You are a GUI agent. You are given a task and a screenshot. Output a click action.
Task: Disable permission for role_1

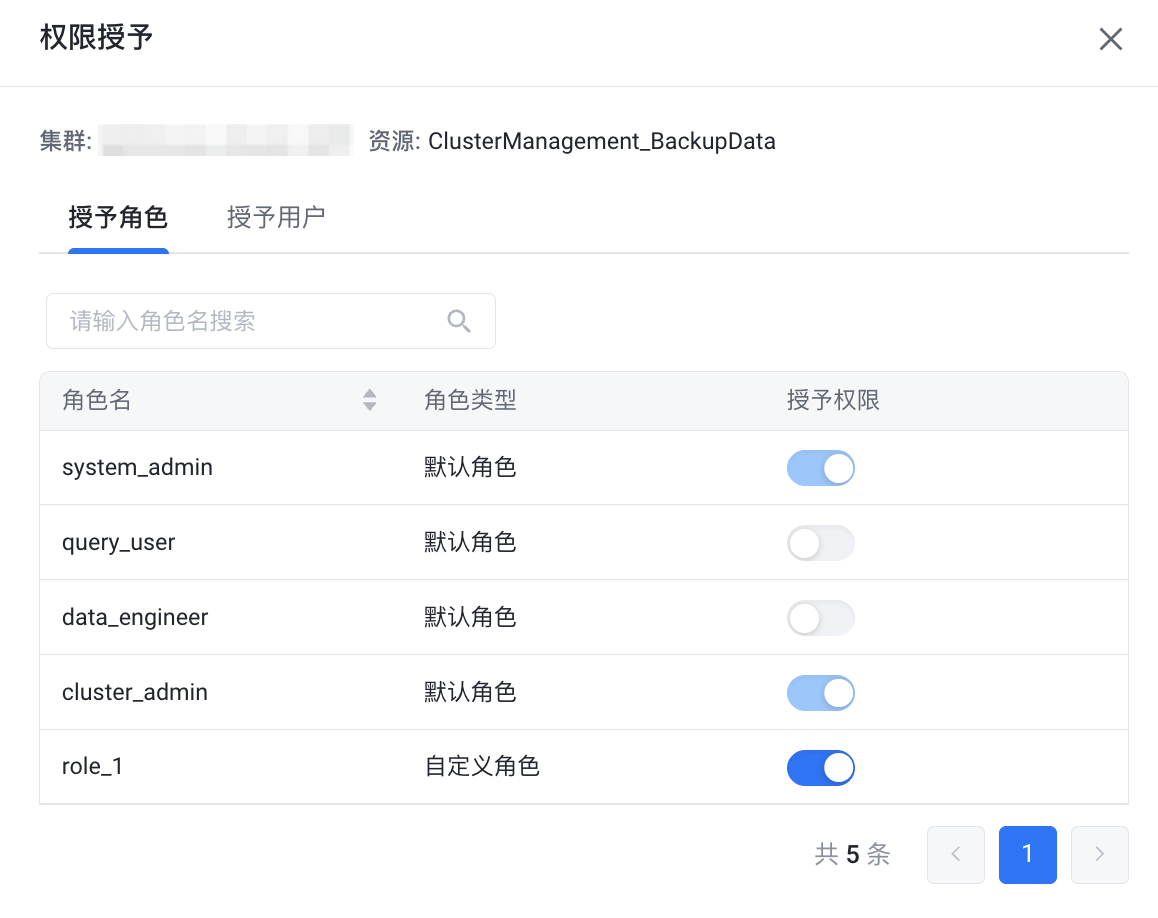820,768
